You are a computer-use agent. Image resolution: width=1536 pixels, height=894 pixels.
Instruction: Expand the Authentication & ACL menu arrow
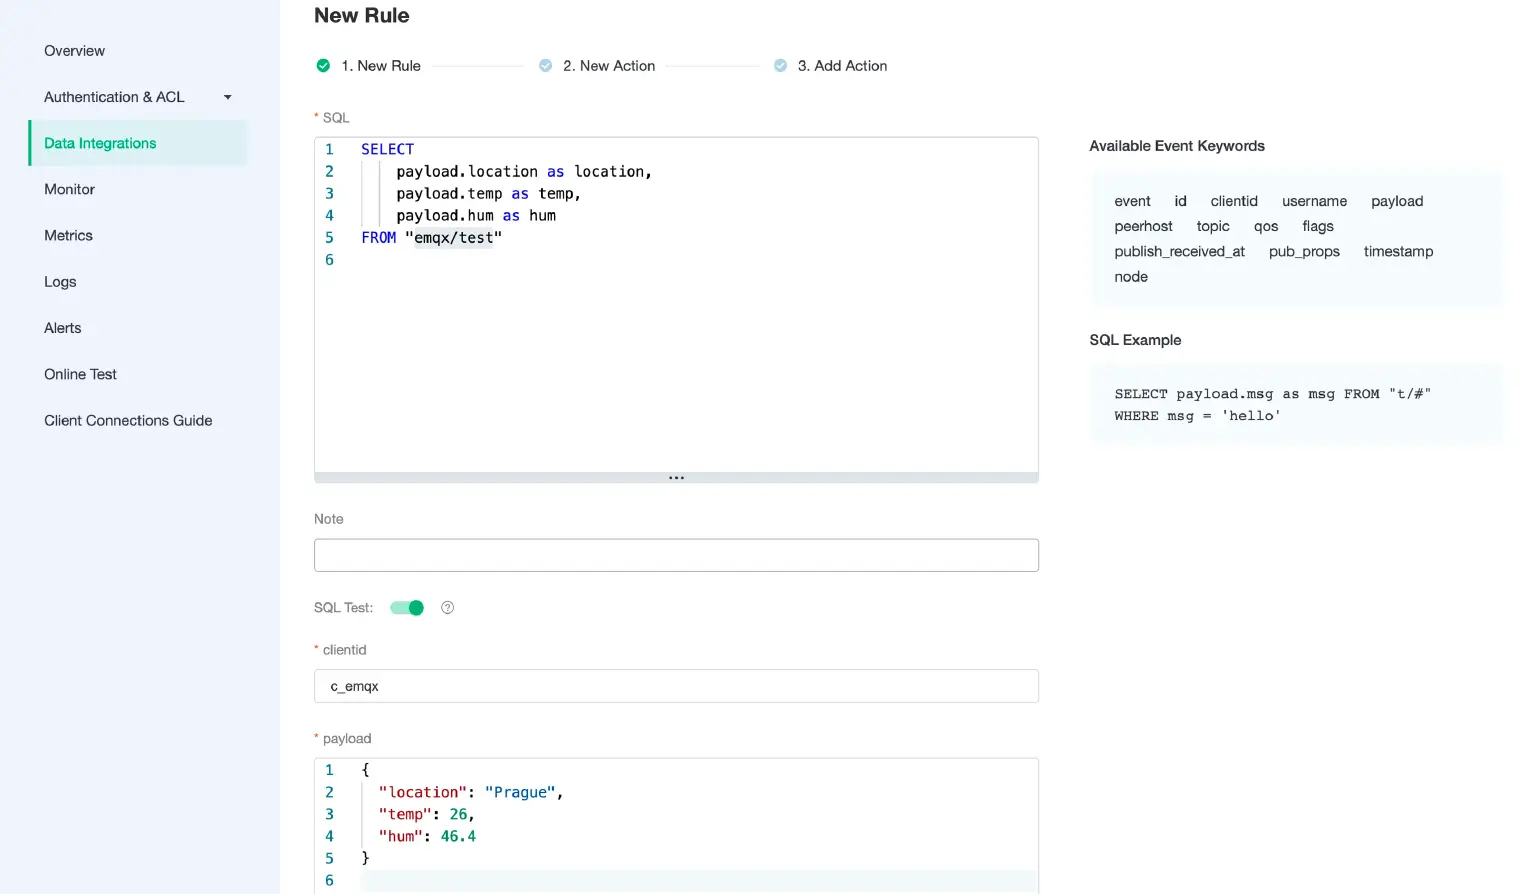(228, 97)
